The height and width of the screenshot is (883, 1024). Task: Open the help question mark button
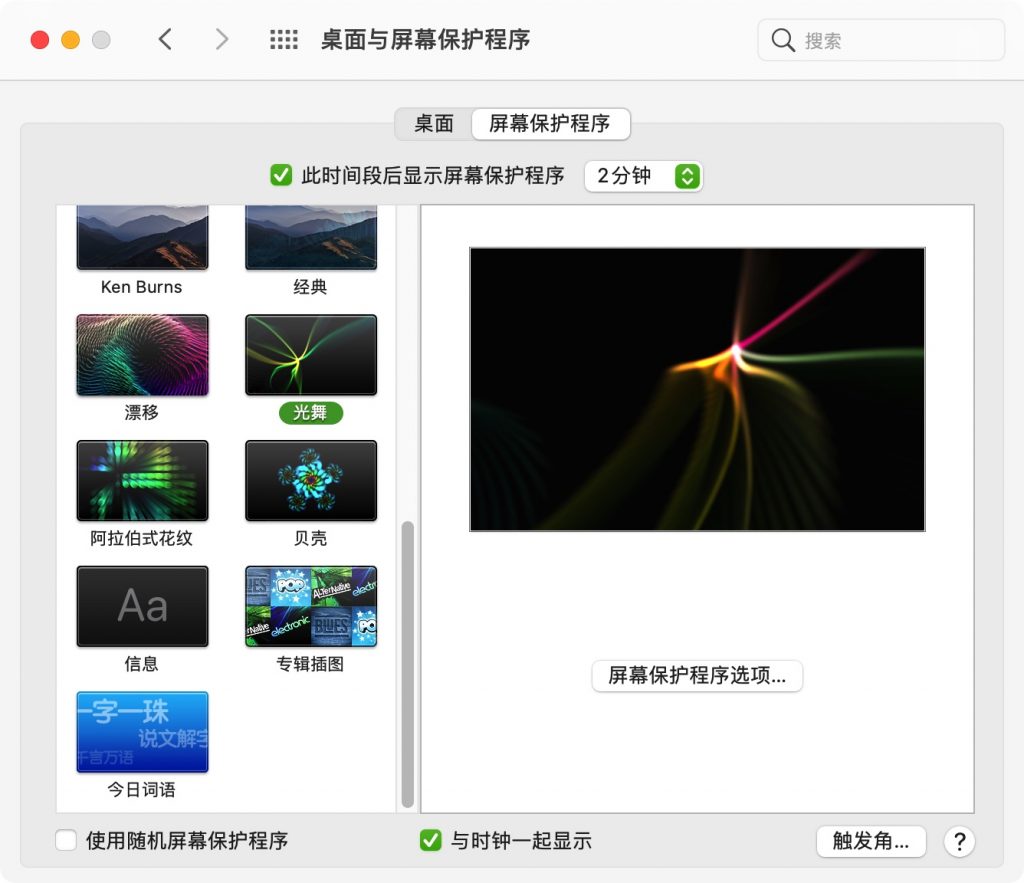tap(959, 841)
